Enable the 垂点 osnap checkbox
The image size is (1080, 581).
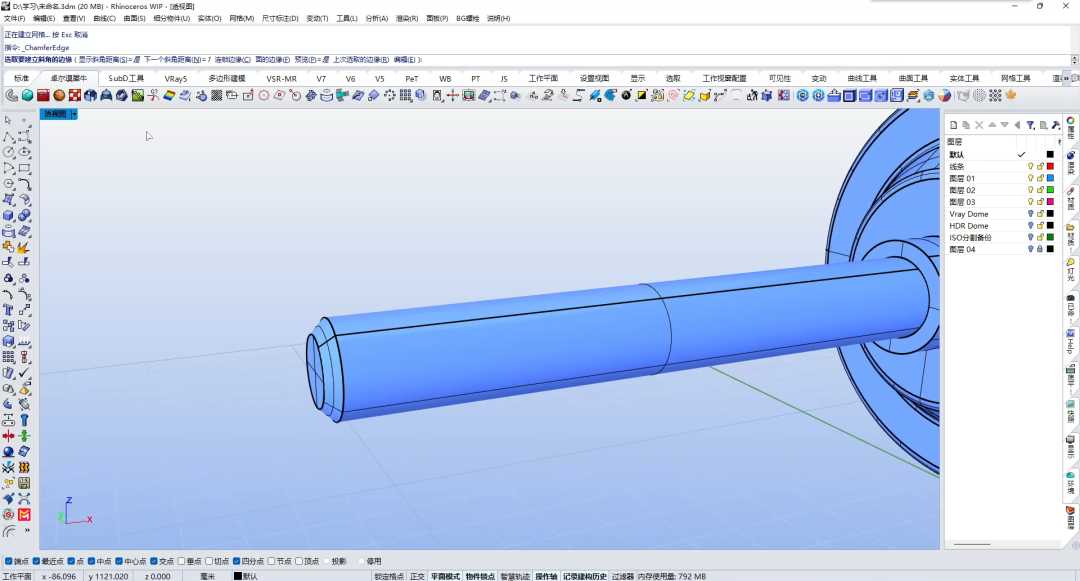pyautogui.click(x=181, y=561)
